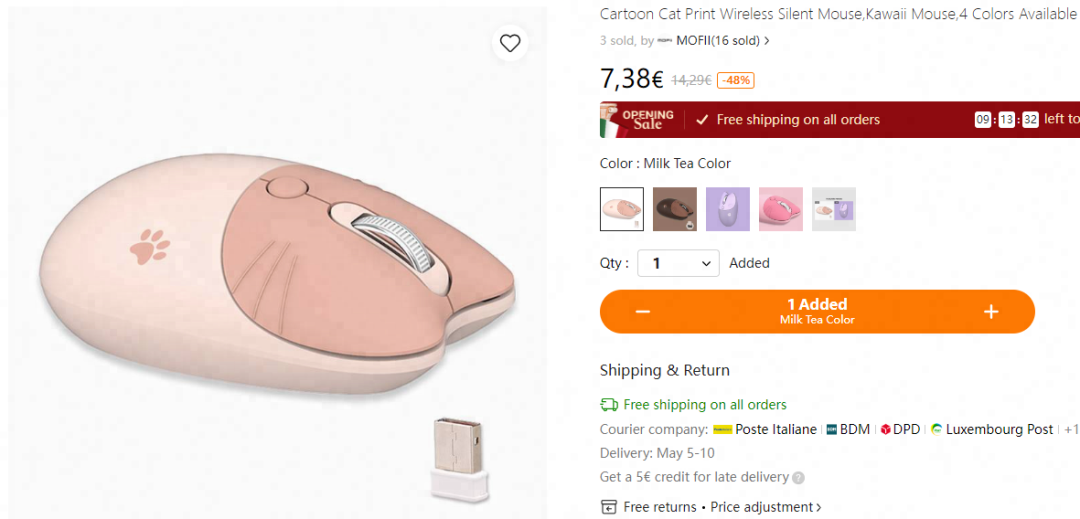The image size is (1080, 519).
Task: Click the late delivery credit help icon
Action: point(799,478)
